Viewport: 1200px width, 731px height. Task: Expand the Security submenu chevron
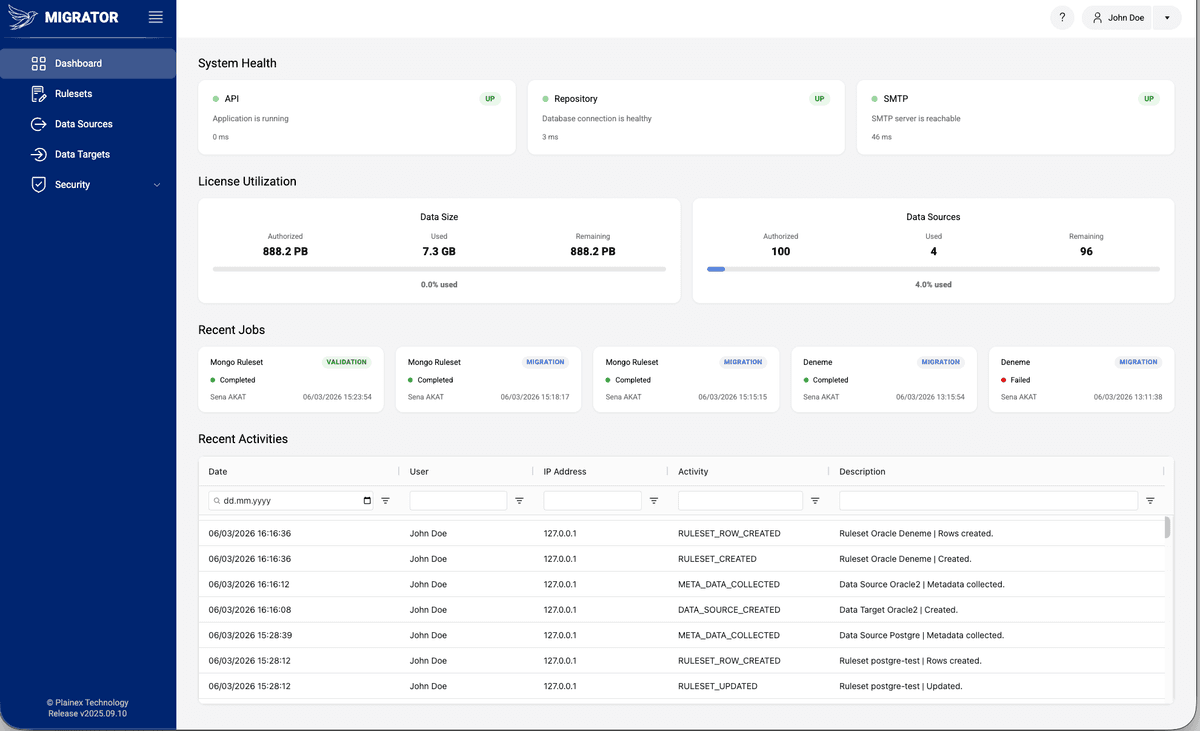click(157, 185)
